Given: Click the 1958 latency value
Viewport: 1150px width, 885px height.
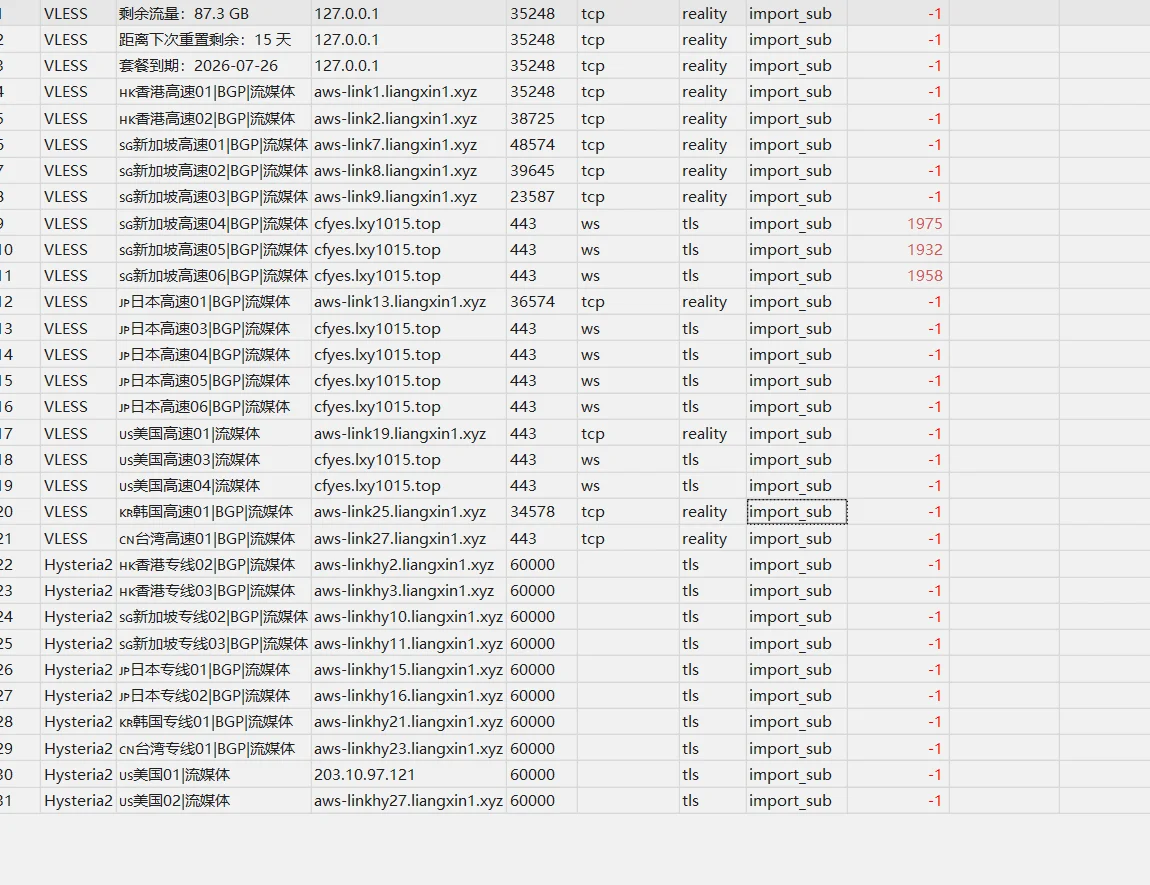Looking at the screenshot, I should click(925, 276).
